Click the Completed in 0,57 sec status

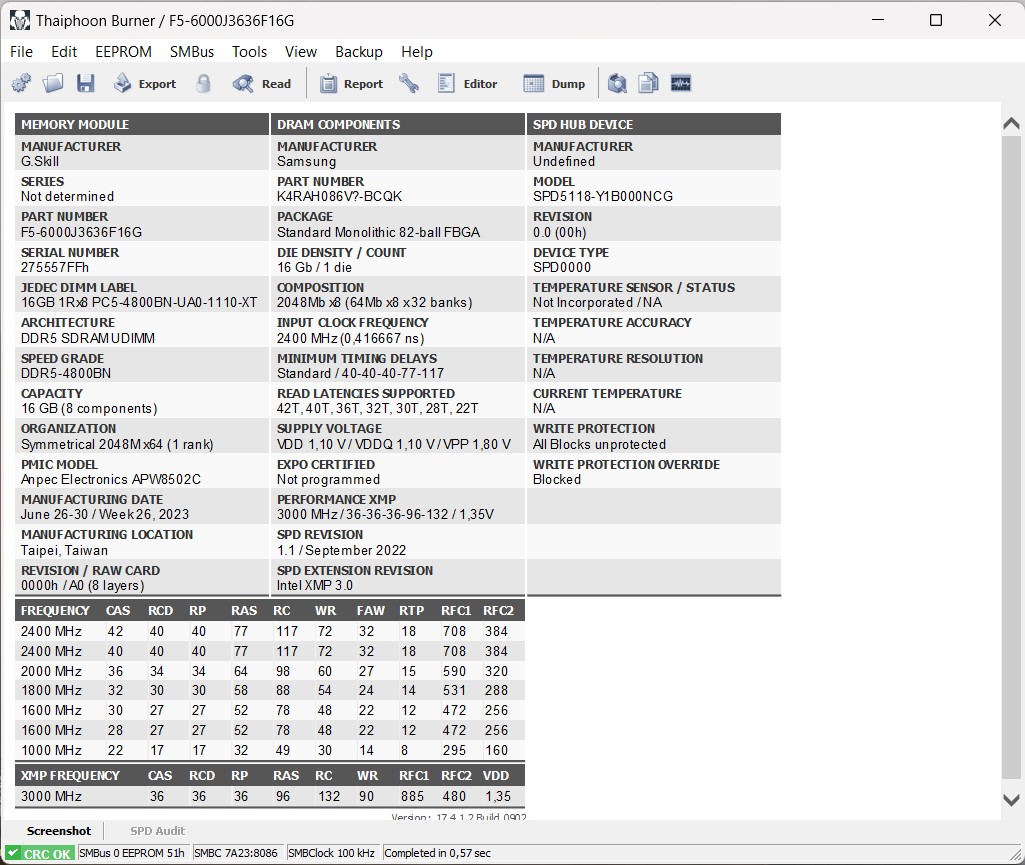coord(437,853)
